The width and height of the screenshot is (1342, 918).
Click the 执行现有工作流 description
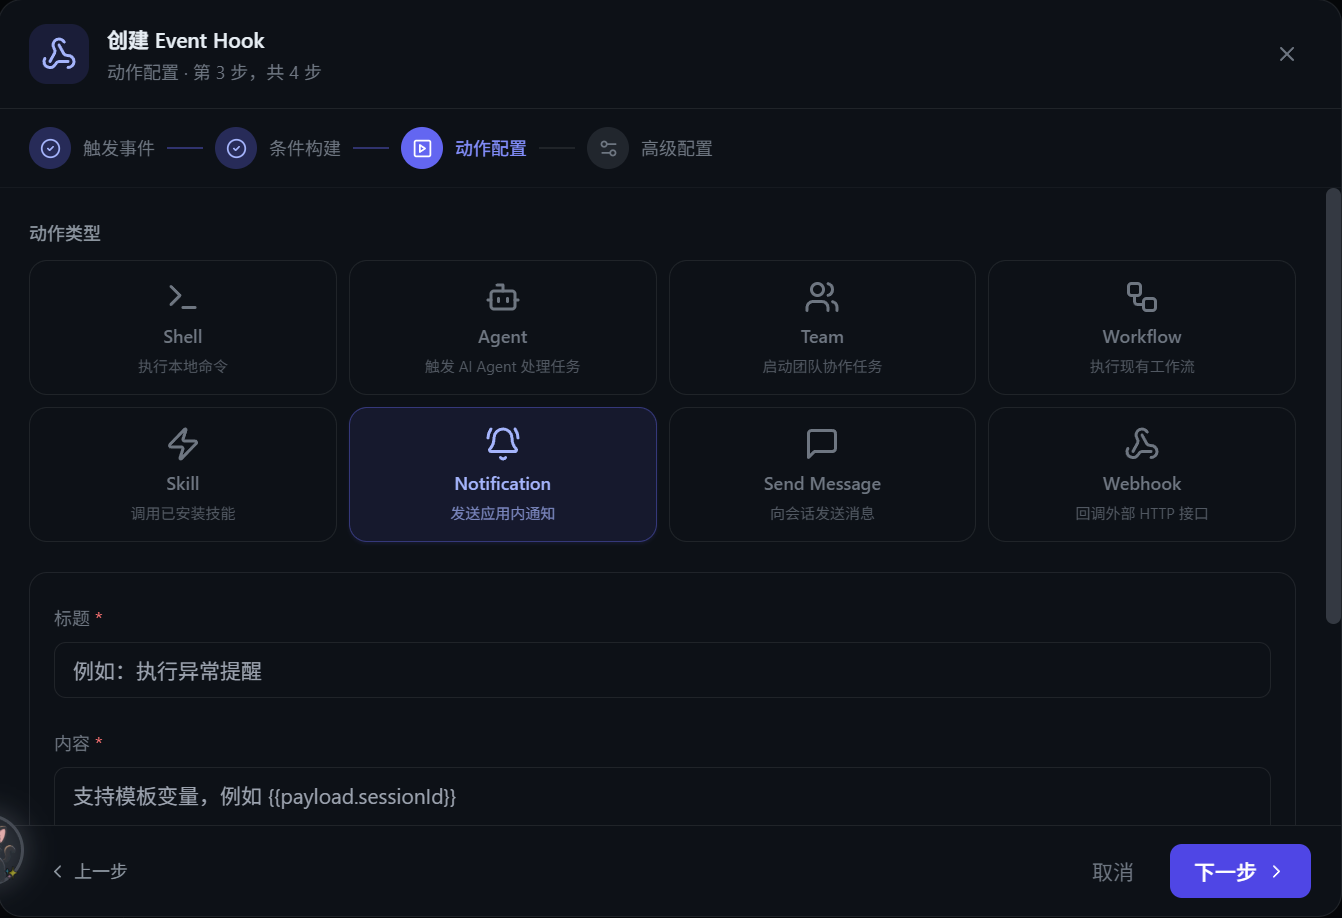(x=1142, y=367)
